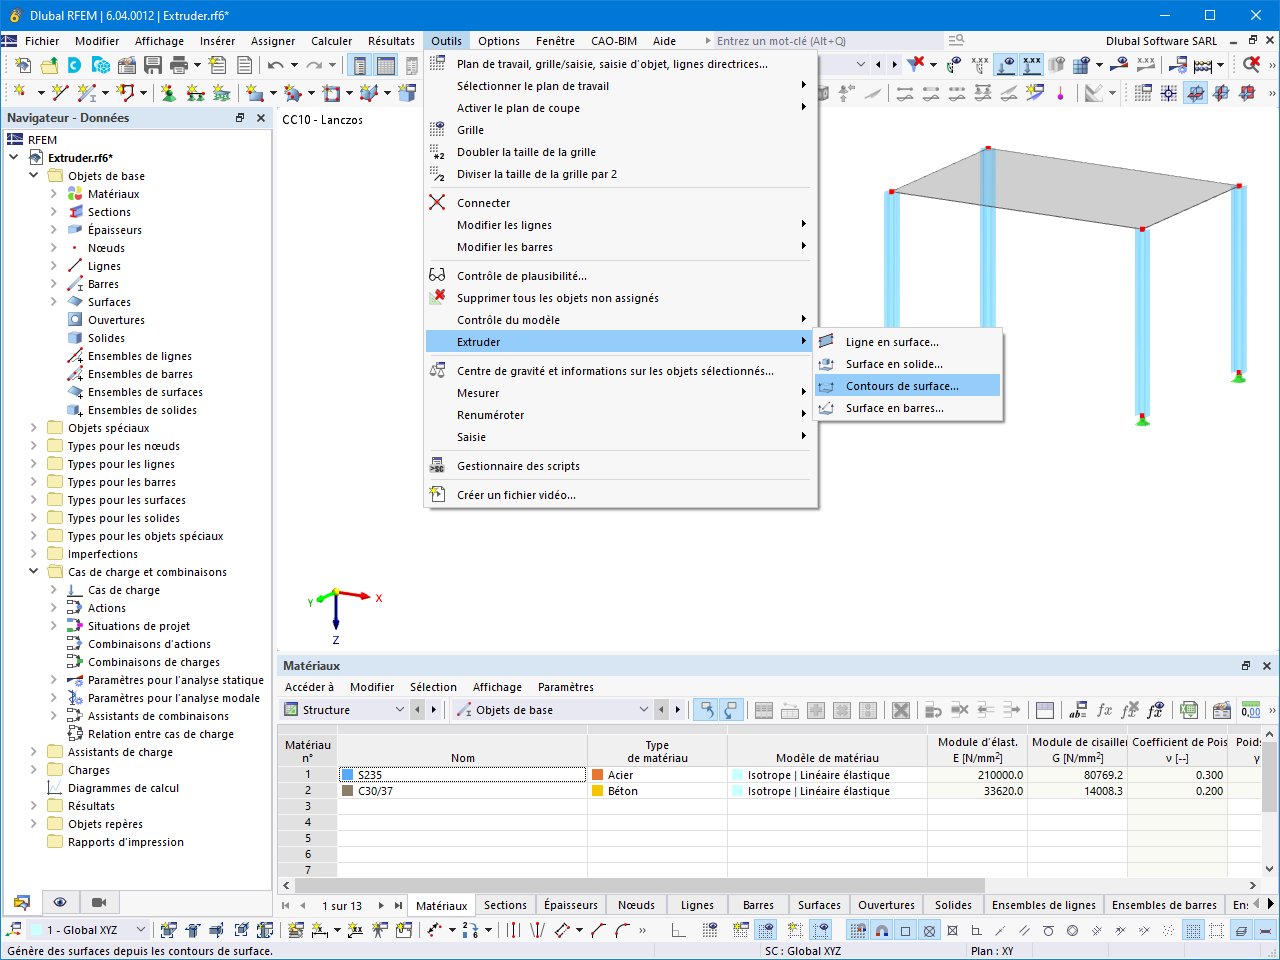Click the crossed-out magnifier icon
This screenshot has width=1280, height=960.
coord(1251,65)
